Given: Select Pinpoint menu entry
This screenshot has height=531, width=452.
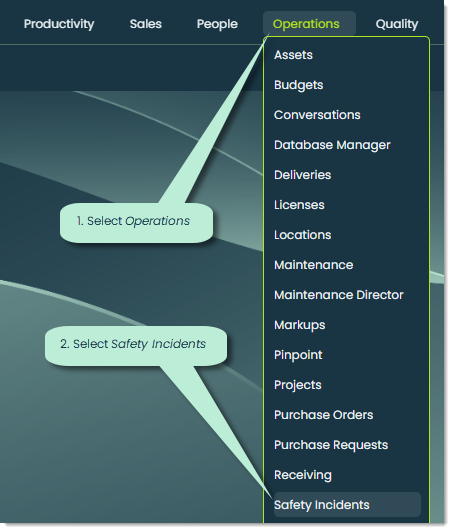Looking at the screenshot, I should pos(298,355).
